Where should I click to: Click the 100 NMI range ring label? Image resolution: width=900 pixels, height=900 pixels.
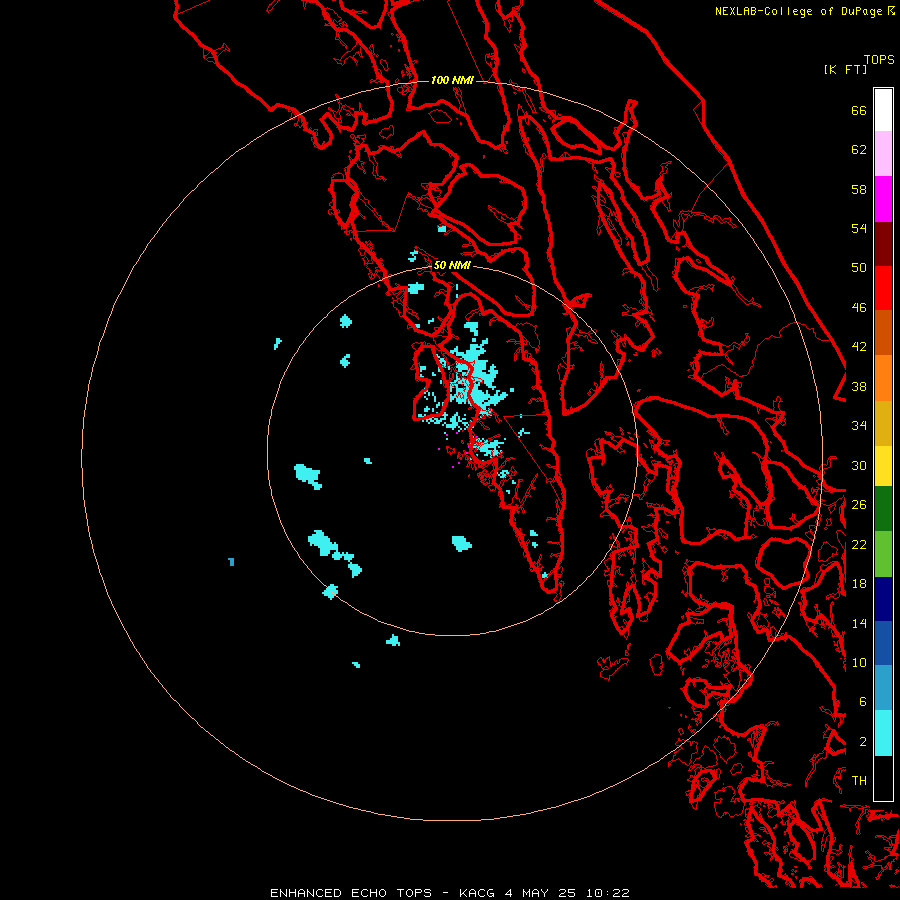(452, 80)
